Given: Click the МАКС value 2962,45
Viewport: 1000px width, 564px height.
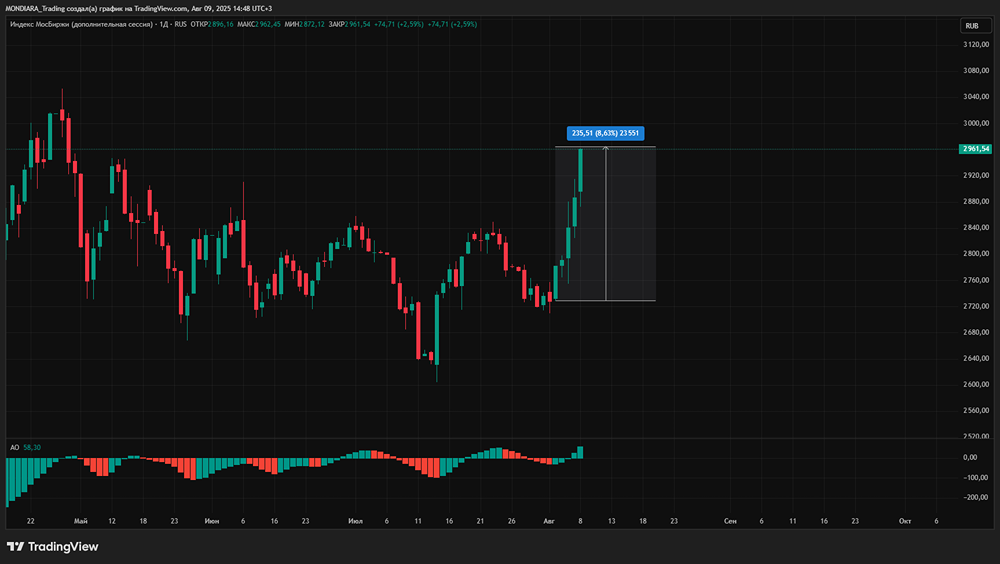Looking at the screenshot, I should click(268, 24).
